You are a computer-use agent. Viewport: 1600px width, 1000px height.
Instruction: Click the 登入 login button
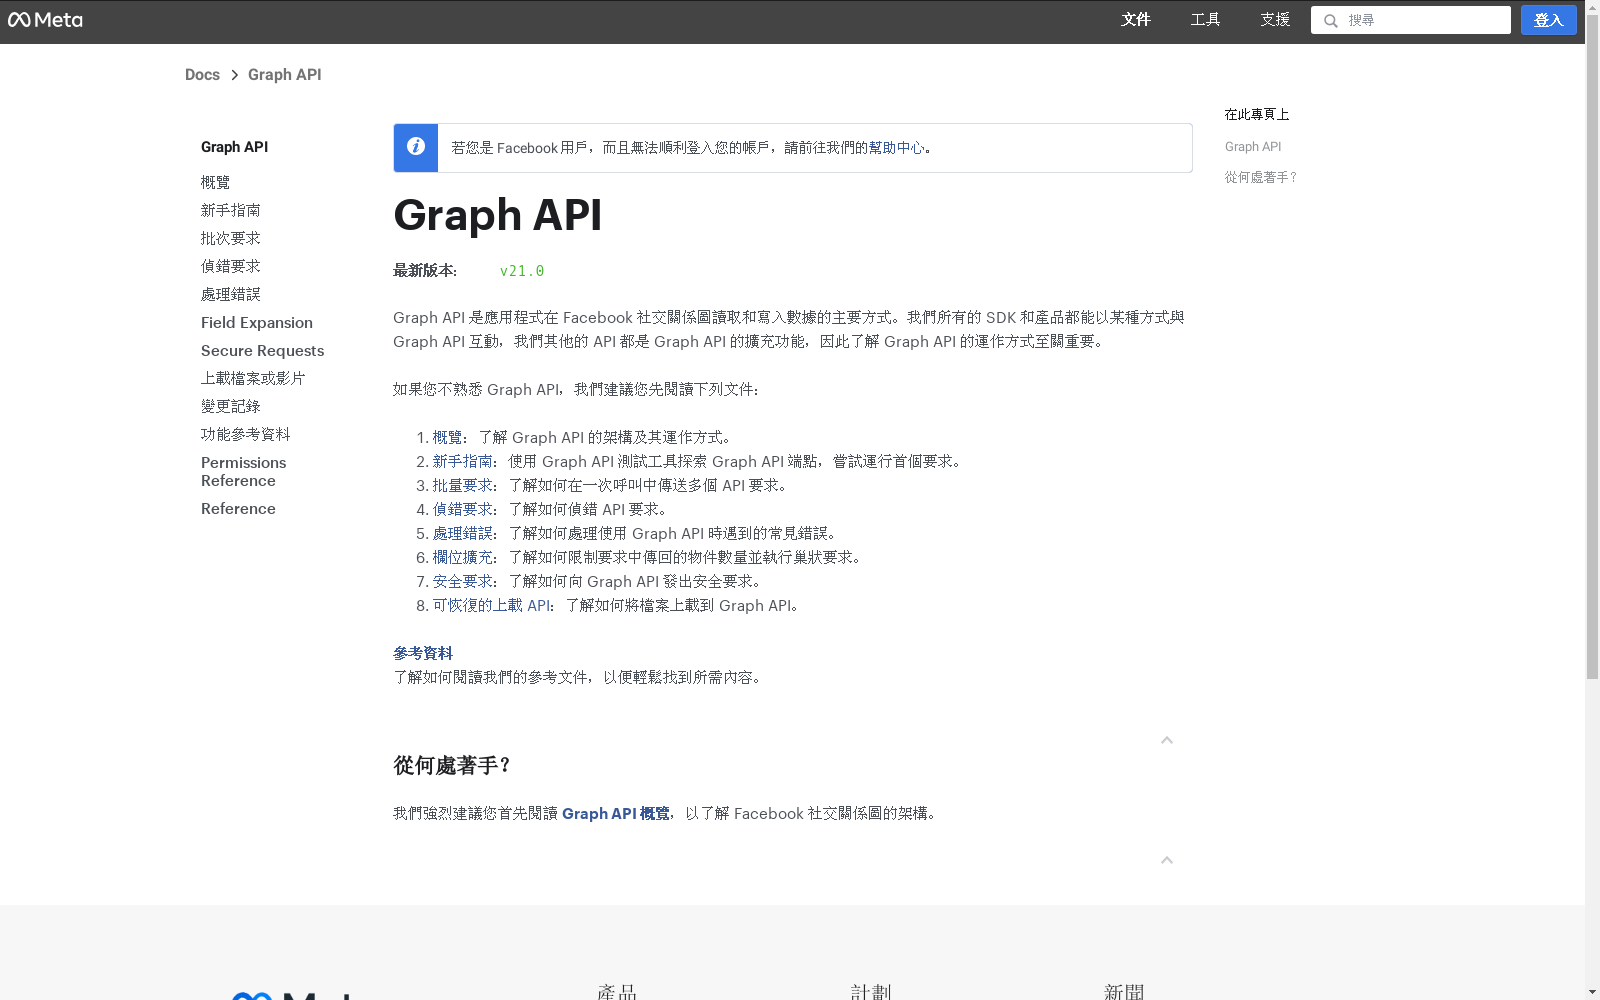[1548, 20]
